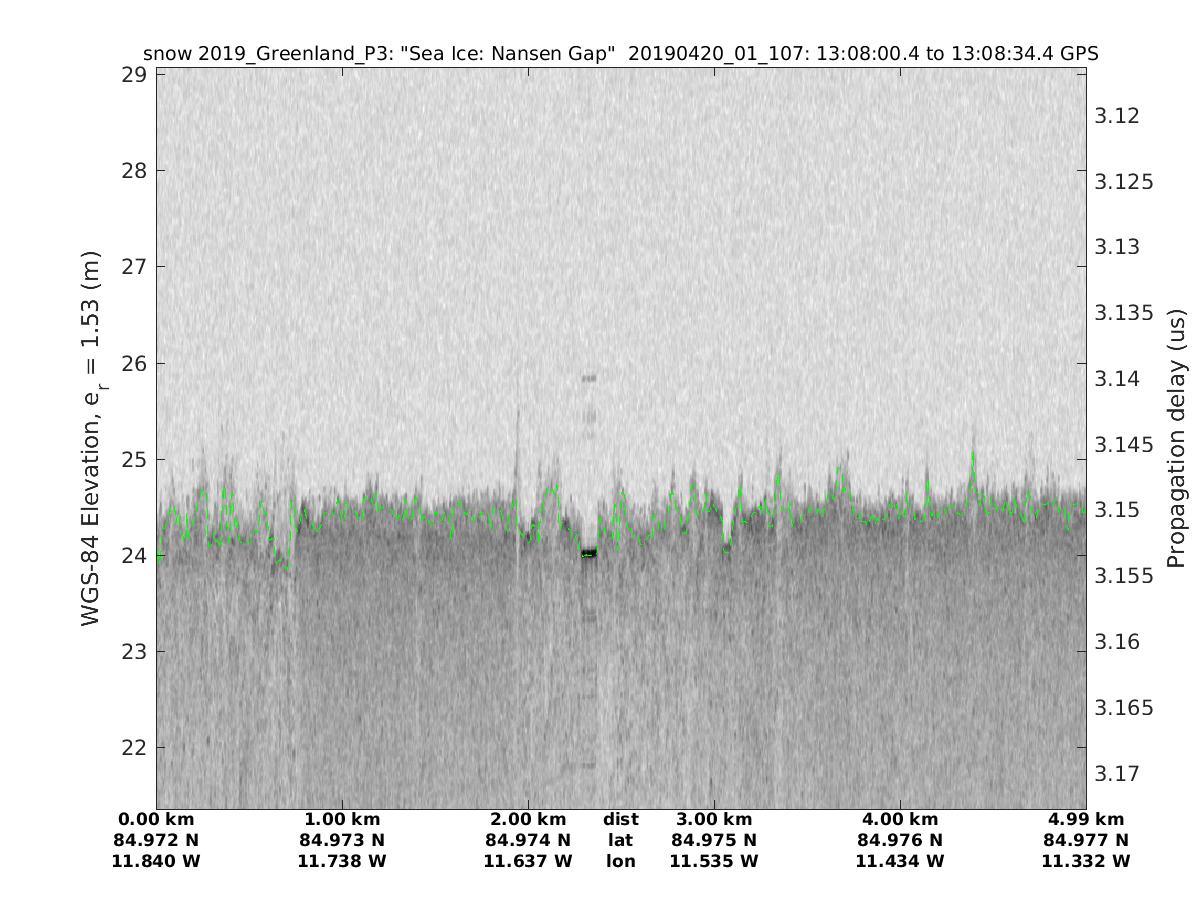Click the 'lat' axis legend text
This screenshot has height=900, width=1200.
tap(620, 841)
